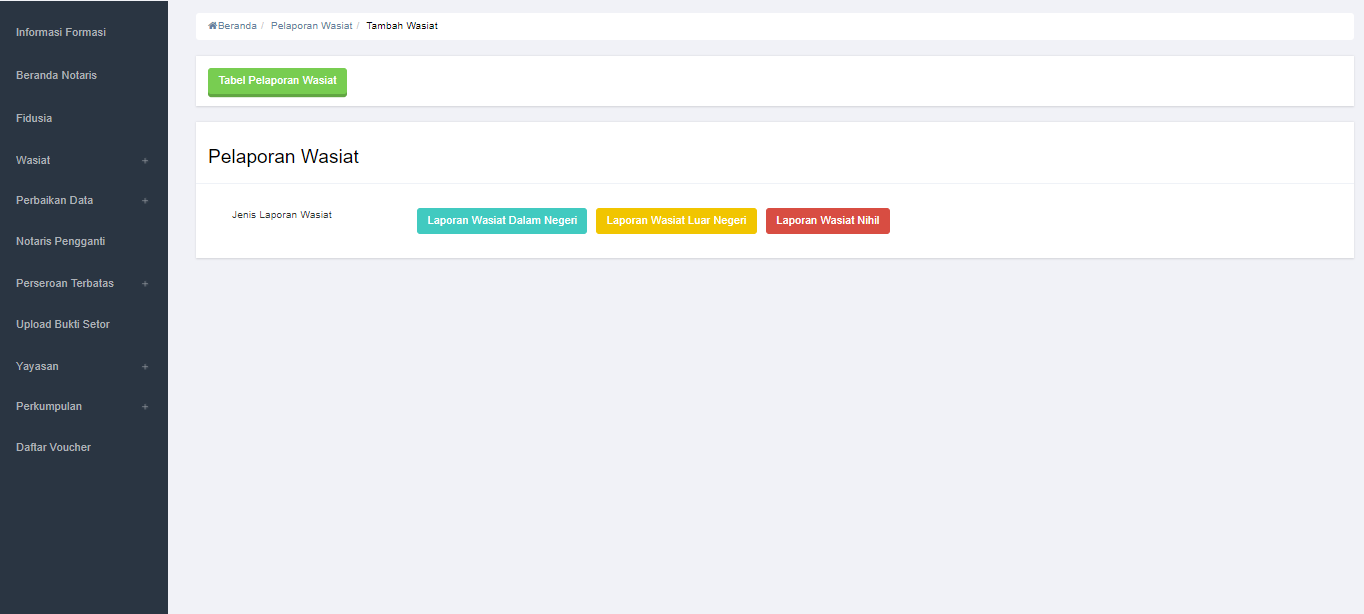Click the Pelaporan Wasiat breadcrumb link
The width and height of the screenshot is (1364, 614).
tap(311, 26)
